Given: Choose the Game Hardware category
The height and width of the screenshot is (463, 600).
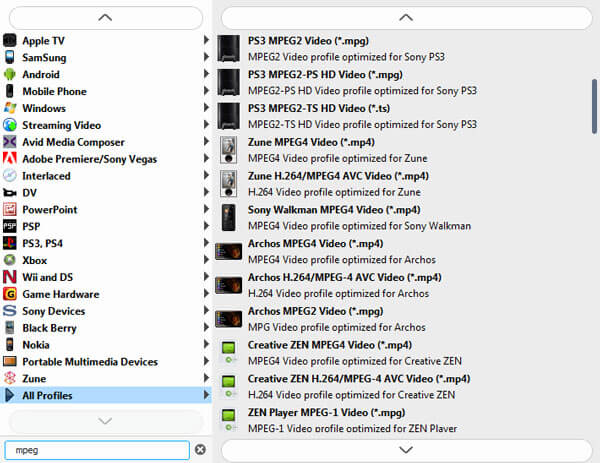Looking at the screenshot, I should [106, 294].
